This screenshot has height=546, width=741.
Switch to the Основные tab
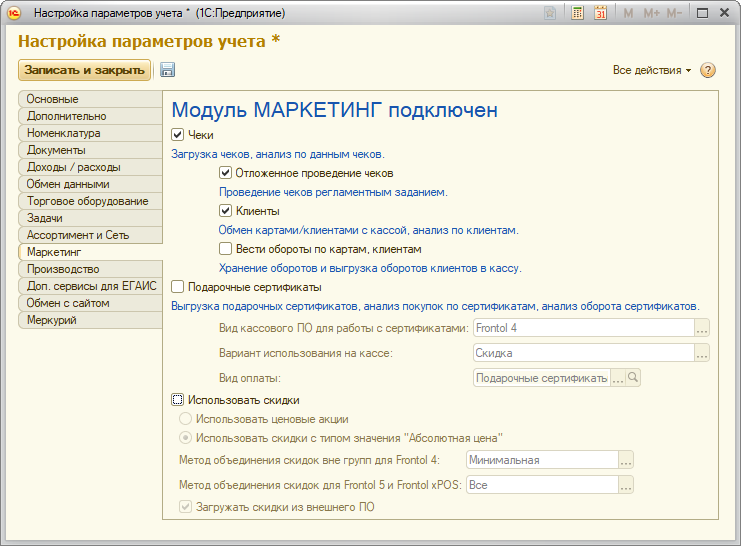pos(90,99)
